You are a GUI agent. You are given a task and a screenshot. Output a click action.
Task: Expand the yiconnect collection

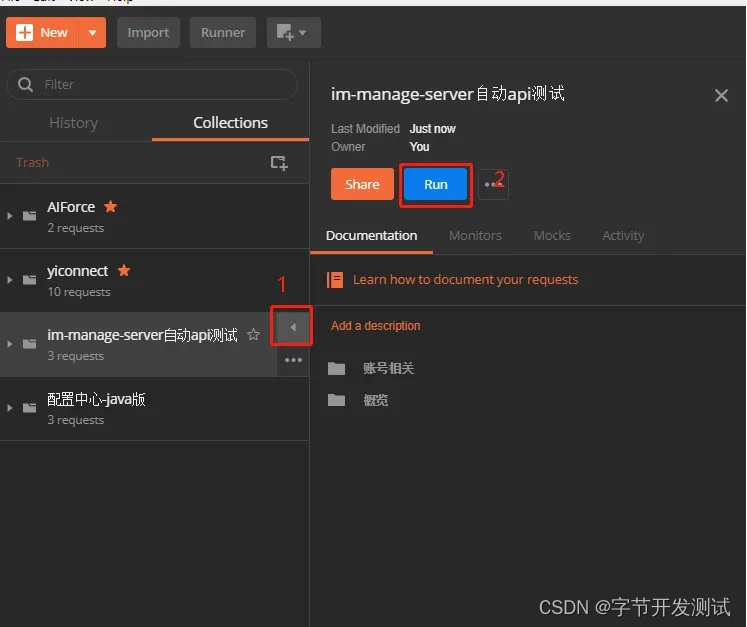click(x=10, y=280)
